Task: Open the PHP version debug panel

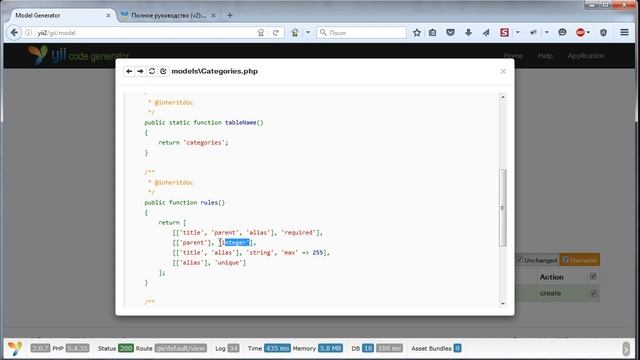Action: pyautogui.click(x=71, y=348)
